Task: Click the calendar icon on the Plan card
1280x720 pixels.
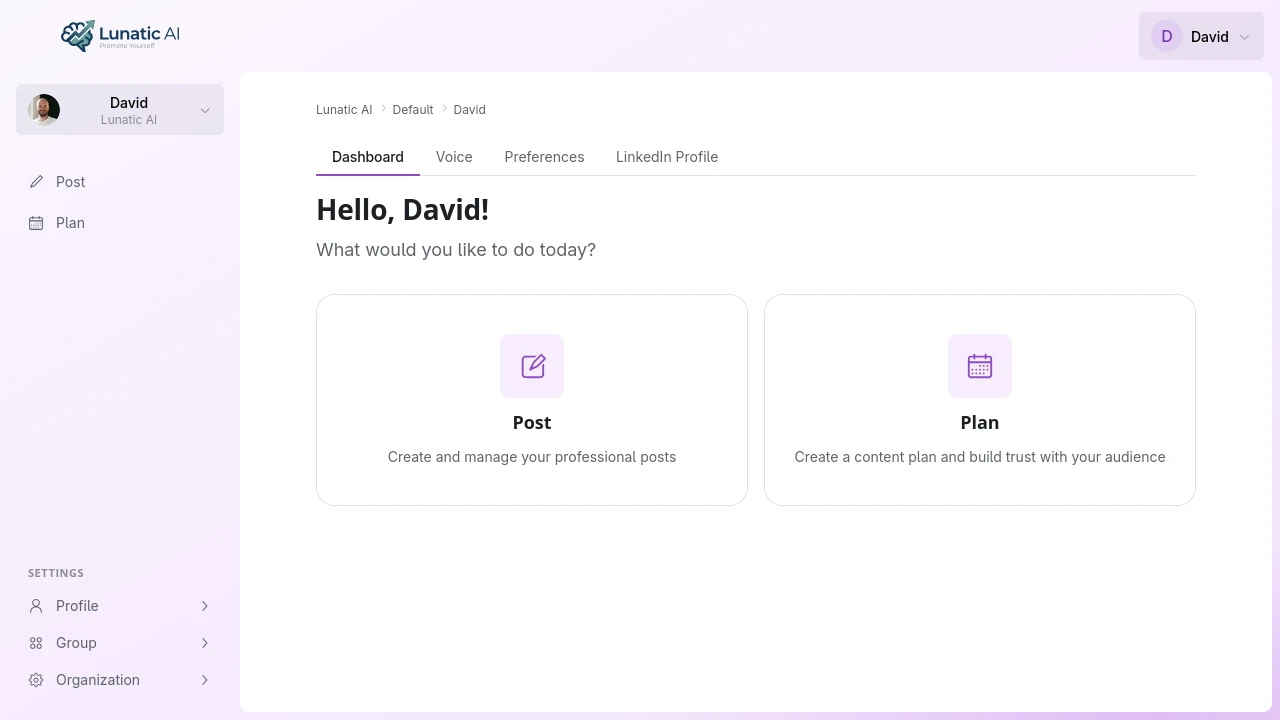Action: (979, 365)
